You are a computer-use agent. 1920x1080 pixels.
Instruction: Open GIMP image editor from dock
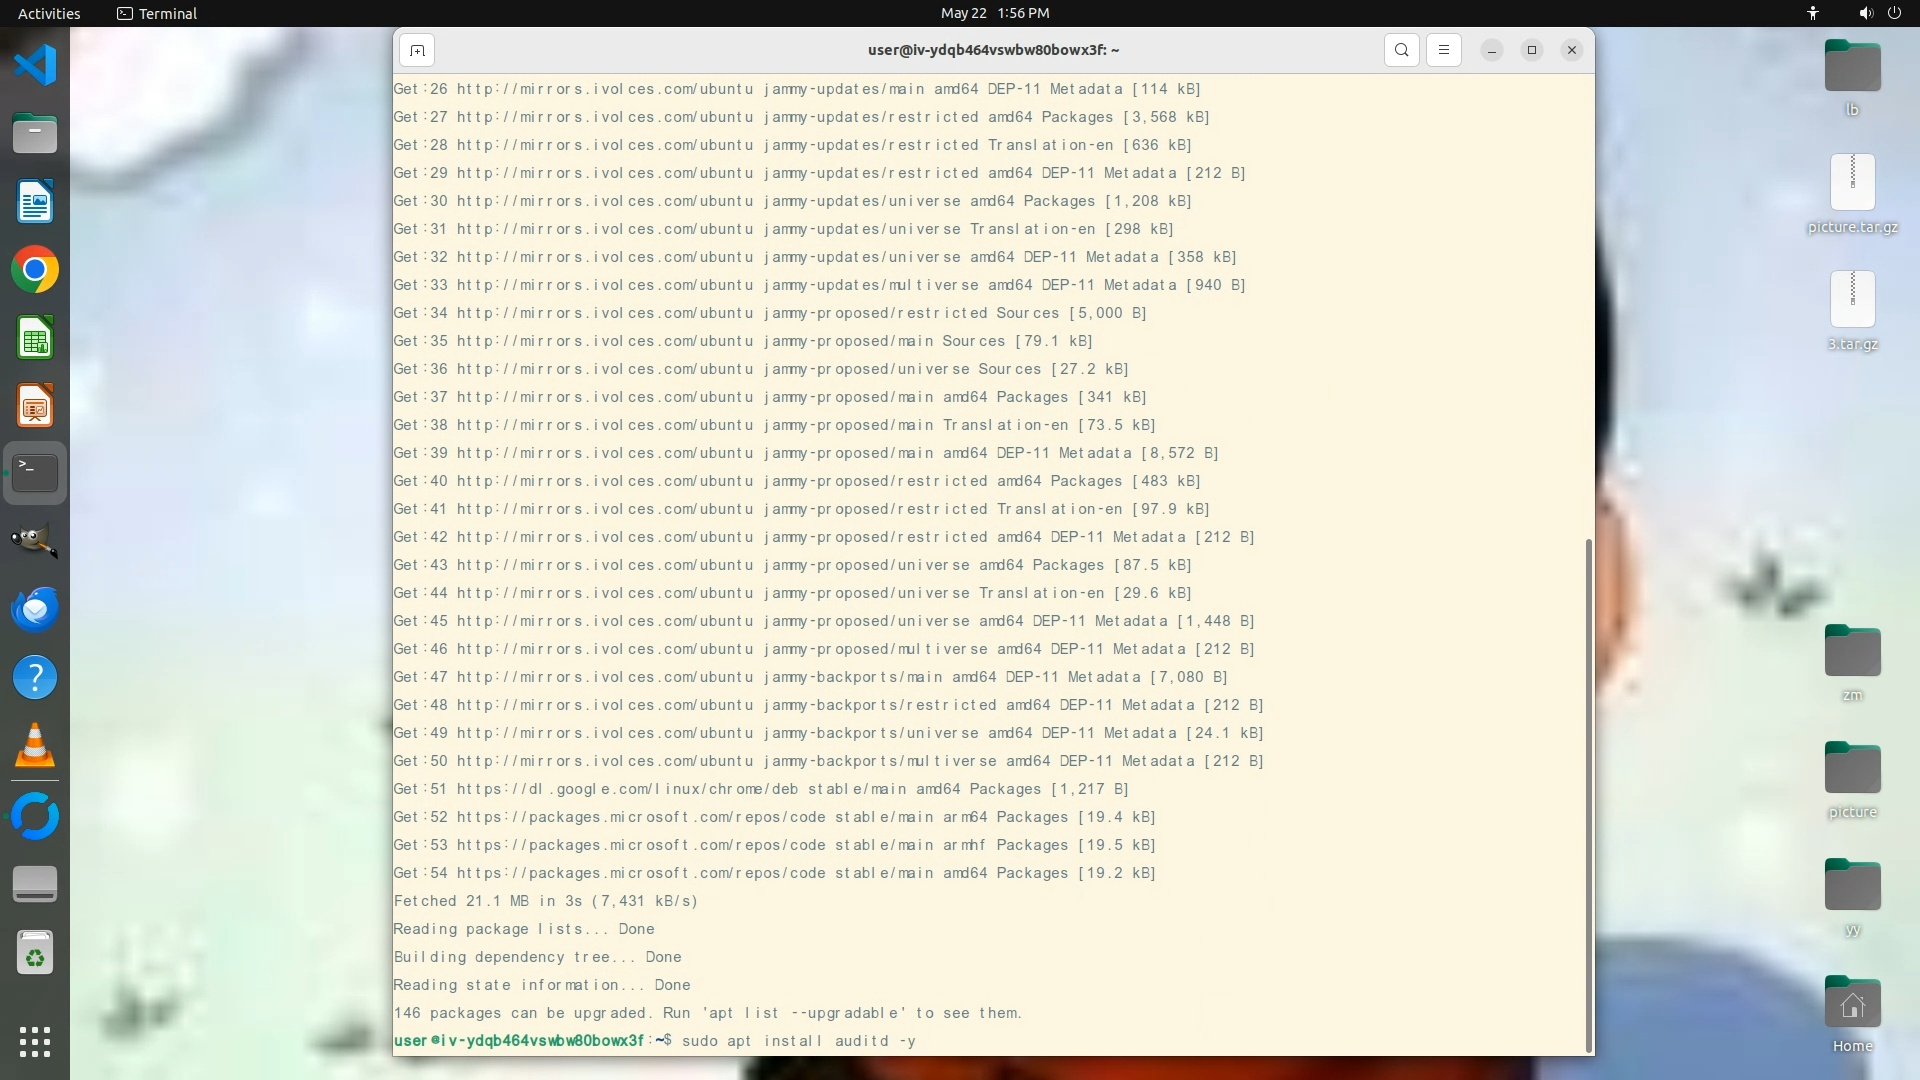point(35,541)
